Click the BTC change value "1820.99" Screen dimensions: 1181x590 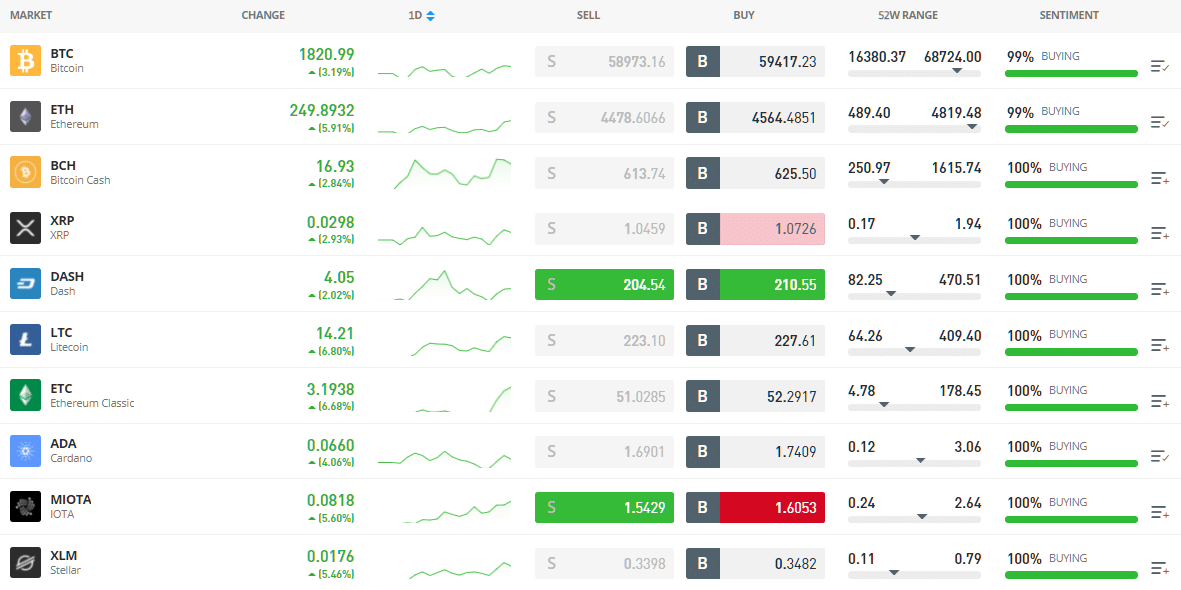326,54
